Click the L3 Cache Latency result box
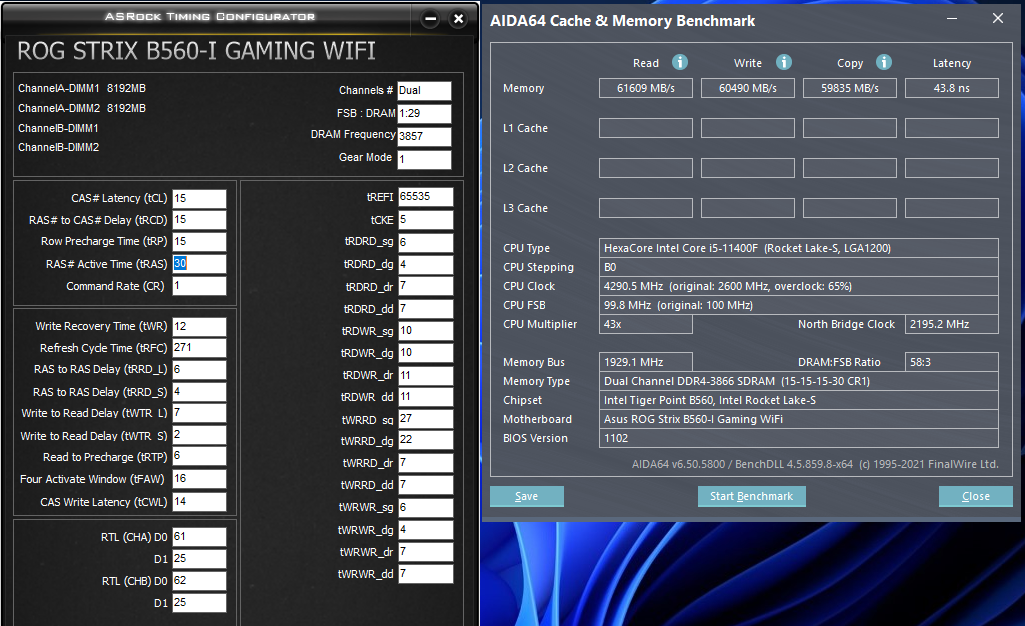 952,208
